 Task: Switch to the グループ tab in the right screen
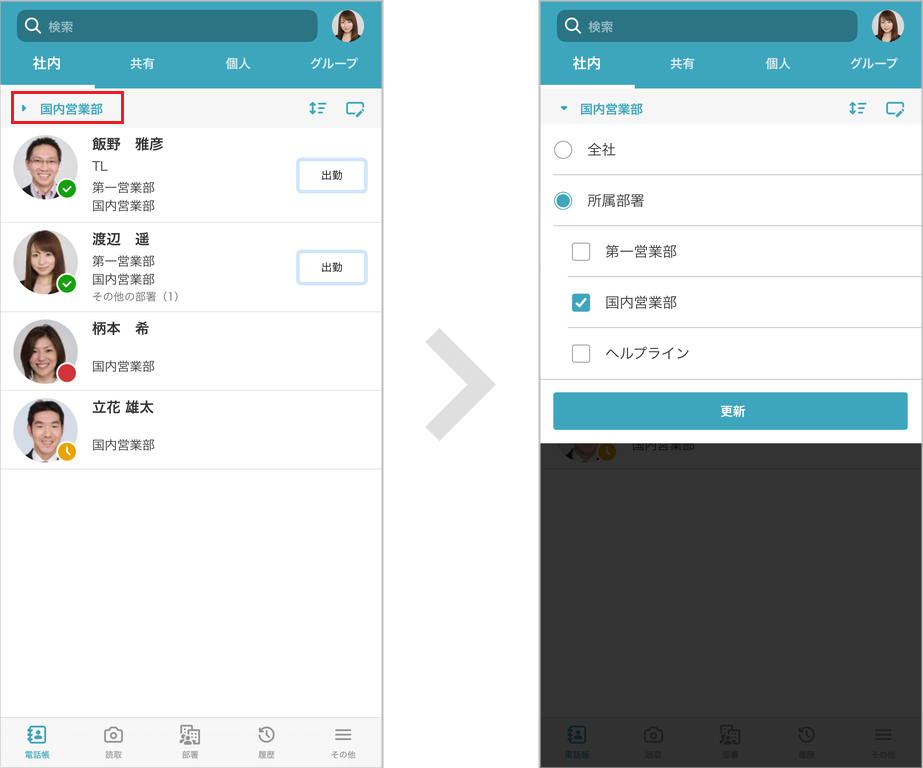coord(874,63)
